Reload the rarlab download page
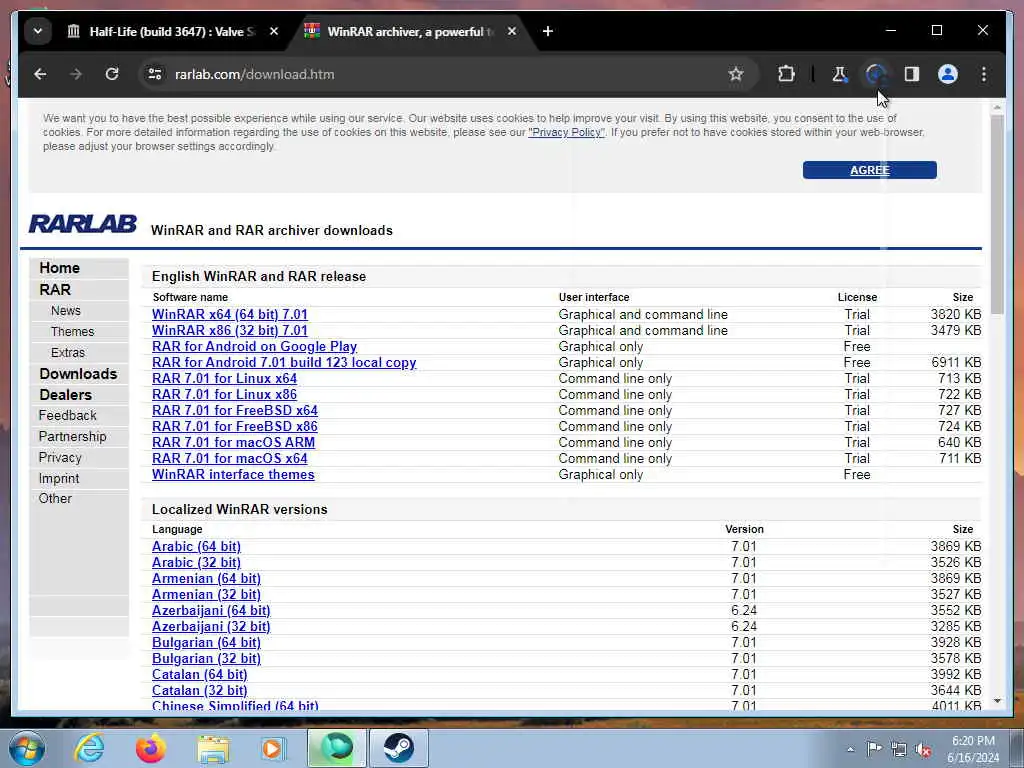Screen dimensions: 1024x768 coord(112,74)
